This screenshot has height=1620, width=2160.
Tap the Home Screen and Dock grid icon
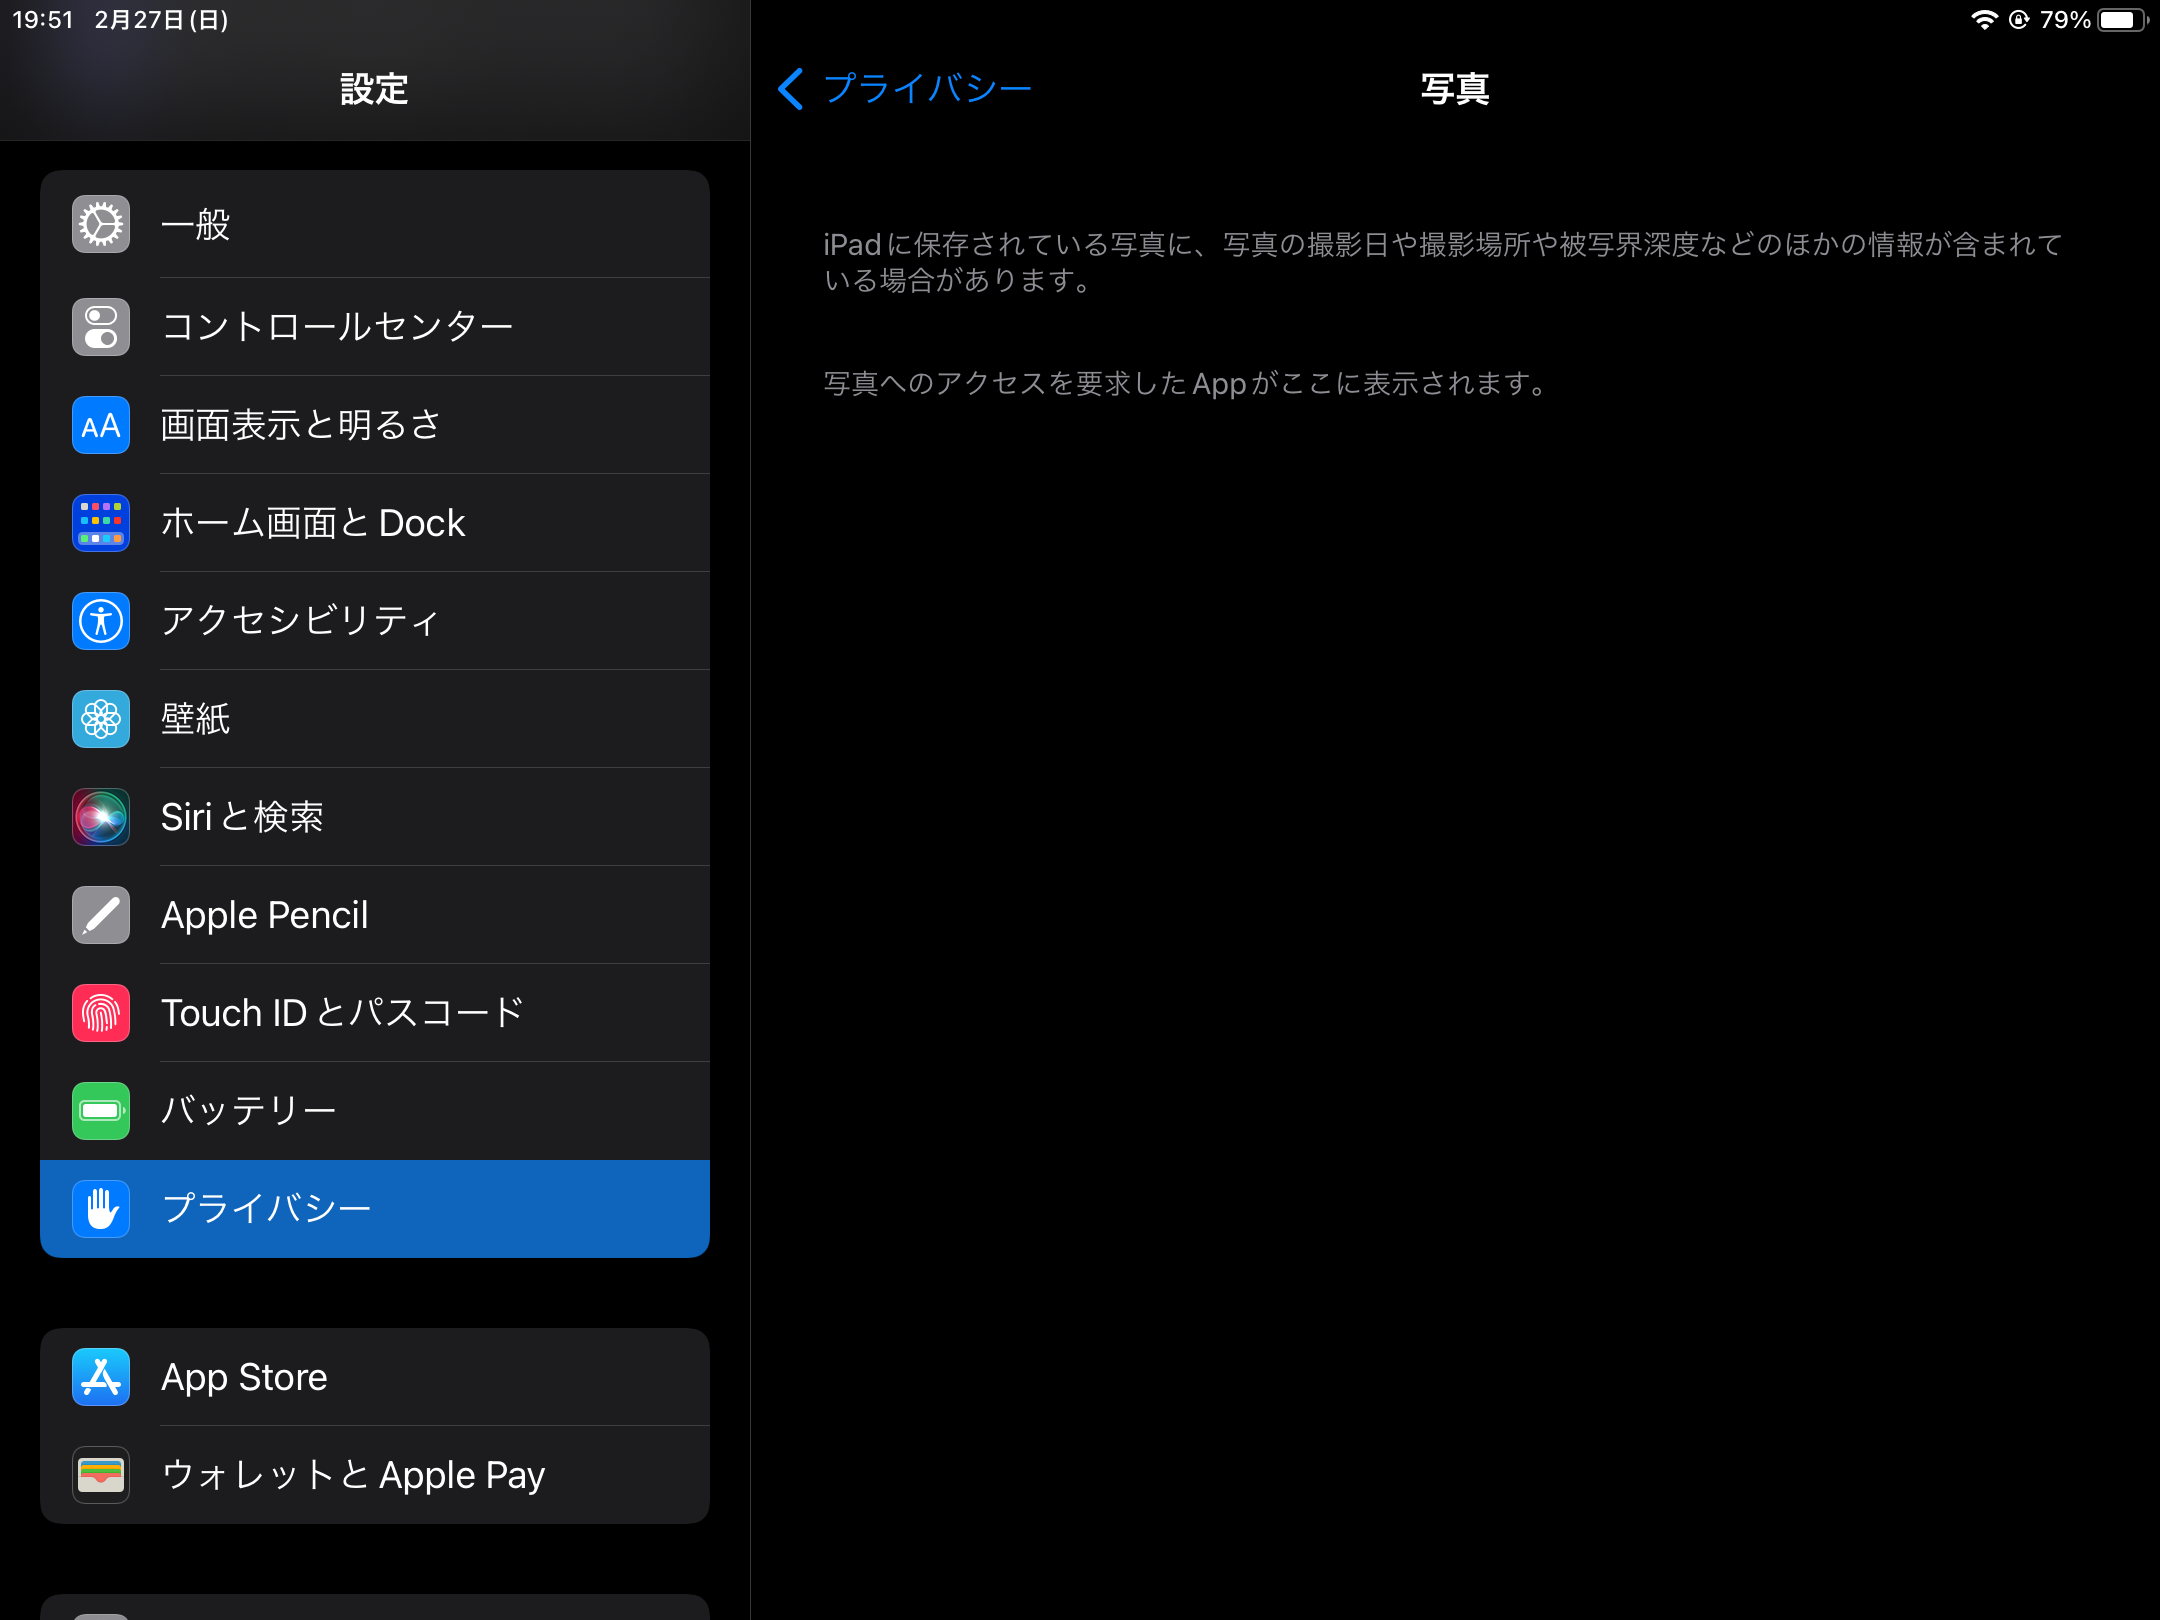tap(101, 523)
